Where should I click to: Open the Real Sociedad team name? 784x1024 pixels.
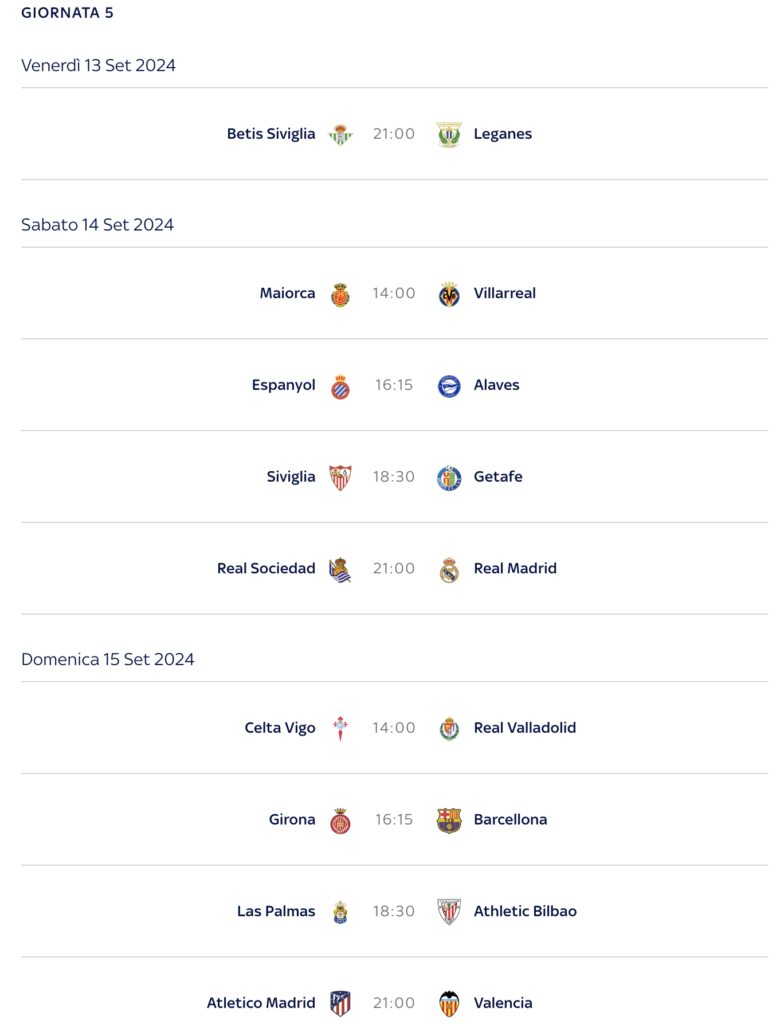coord(266,568)
